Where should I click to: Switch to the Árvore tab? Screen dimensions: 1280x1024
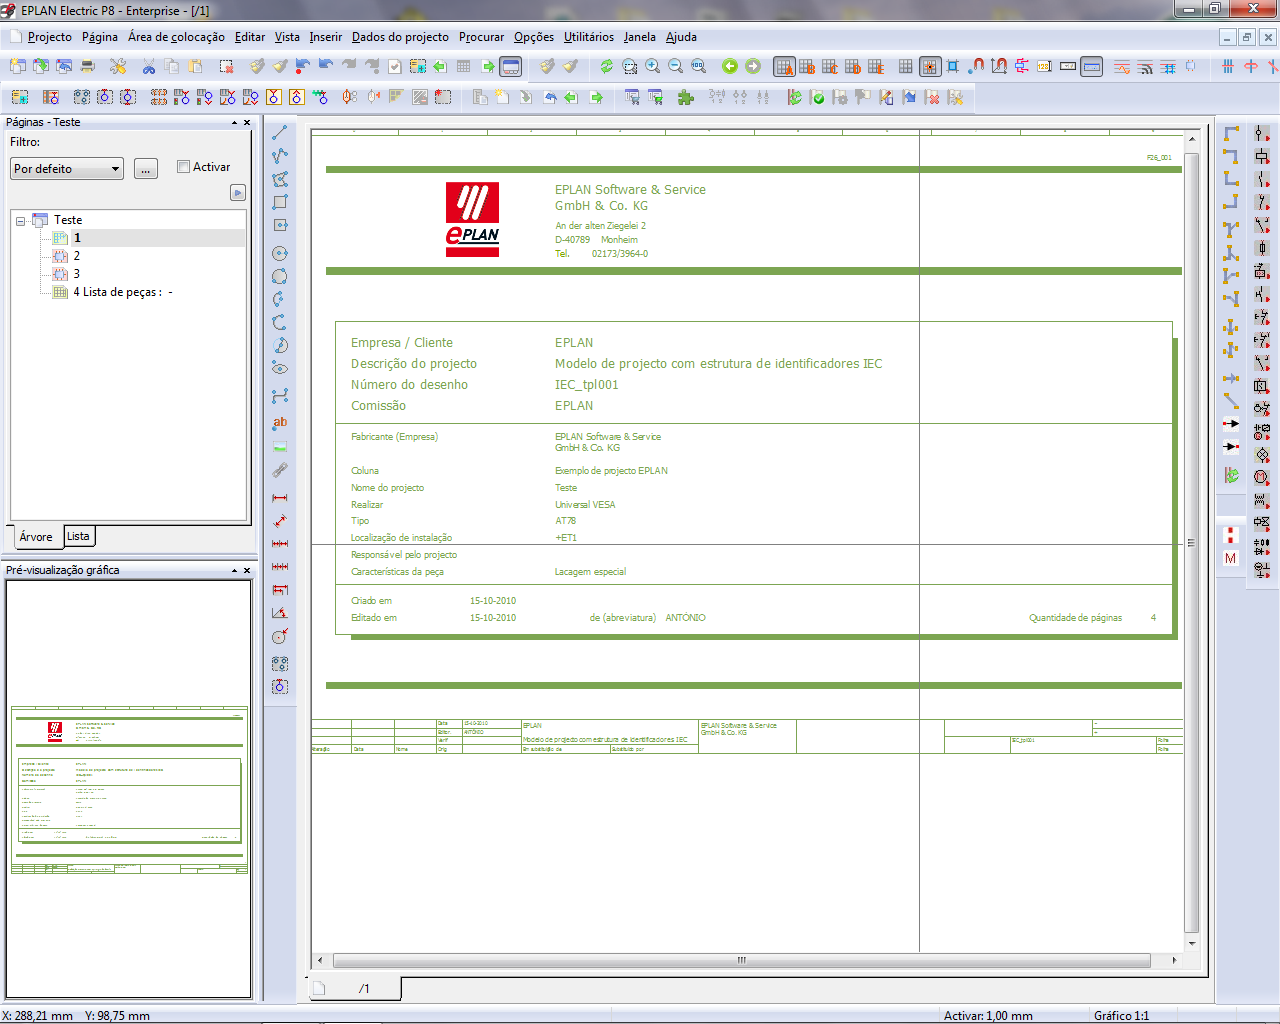coord(36,537)
